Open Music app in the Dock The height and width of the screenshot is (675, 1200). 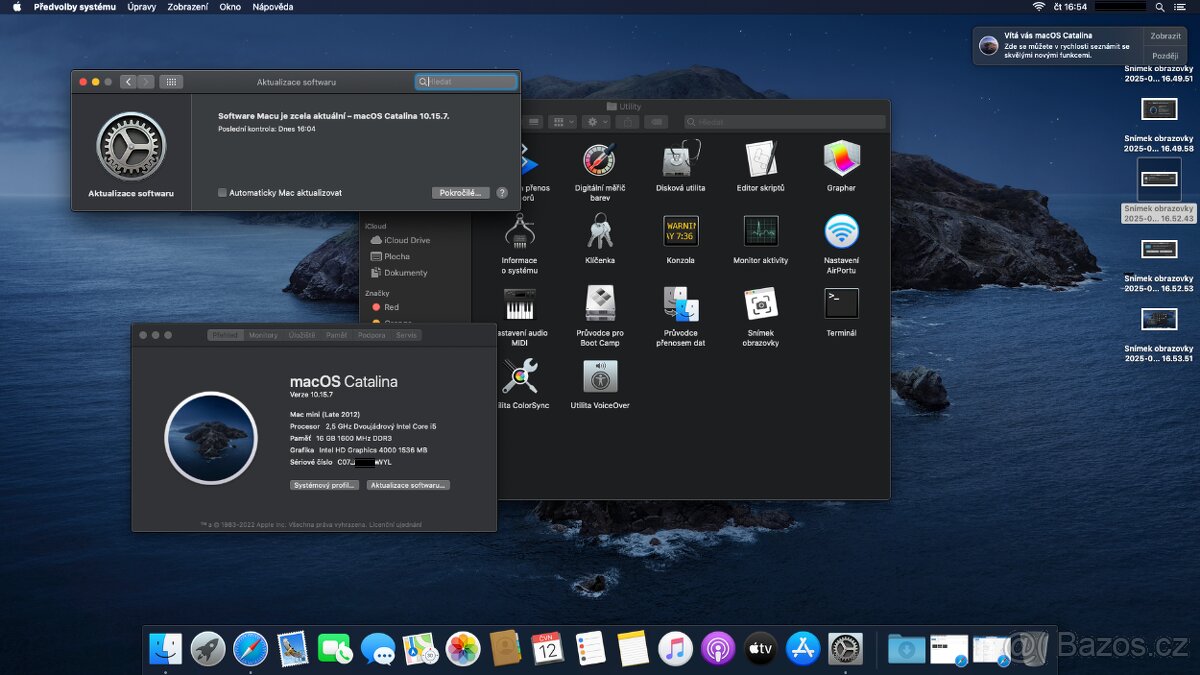pyautogui.click(x=676, y=649)
